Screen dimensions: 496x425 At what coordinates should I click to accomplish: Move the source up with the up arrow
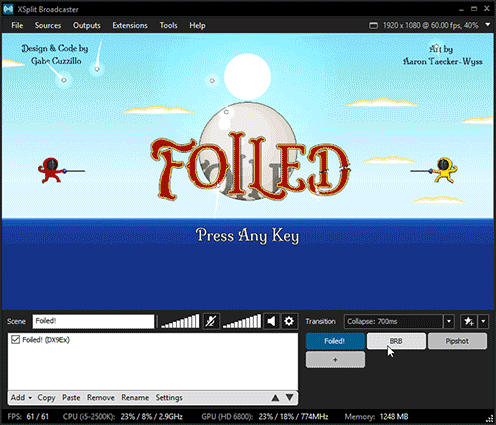pyautogui.click(x=275, y=397)
